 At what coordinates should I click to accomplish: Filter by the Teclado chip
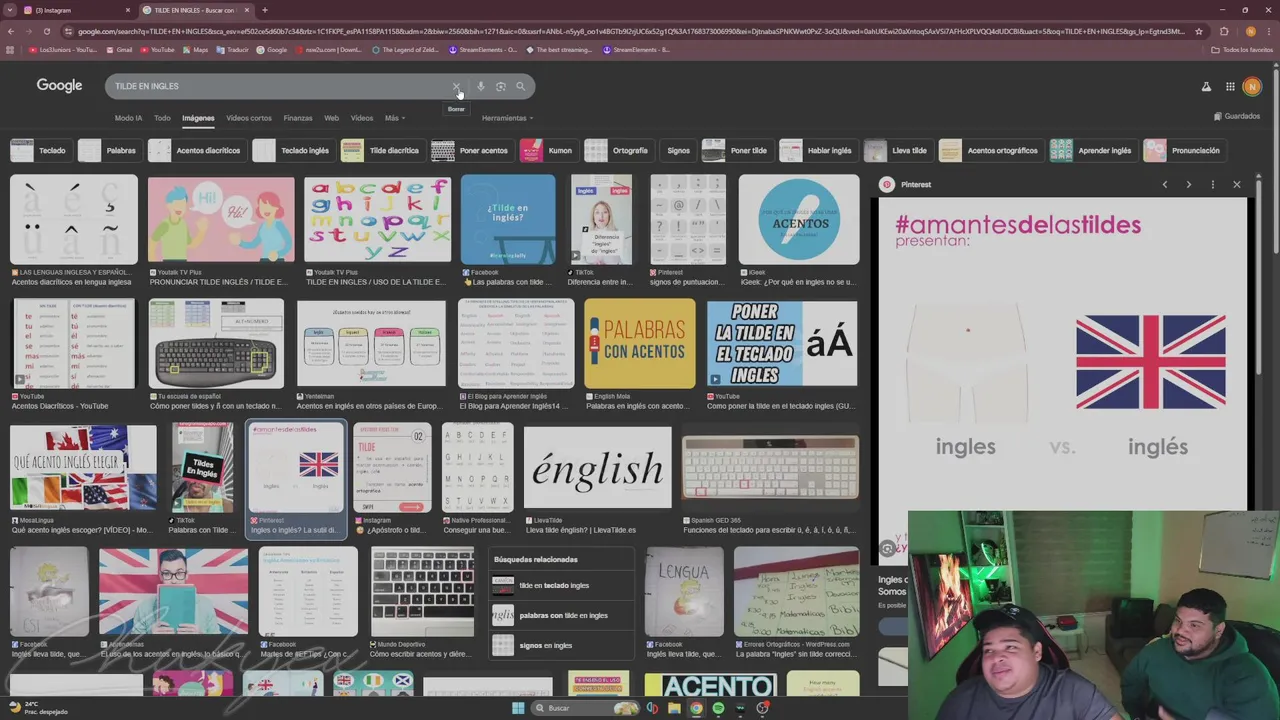coord(39,151)
